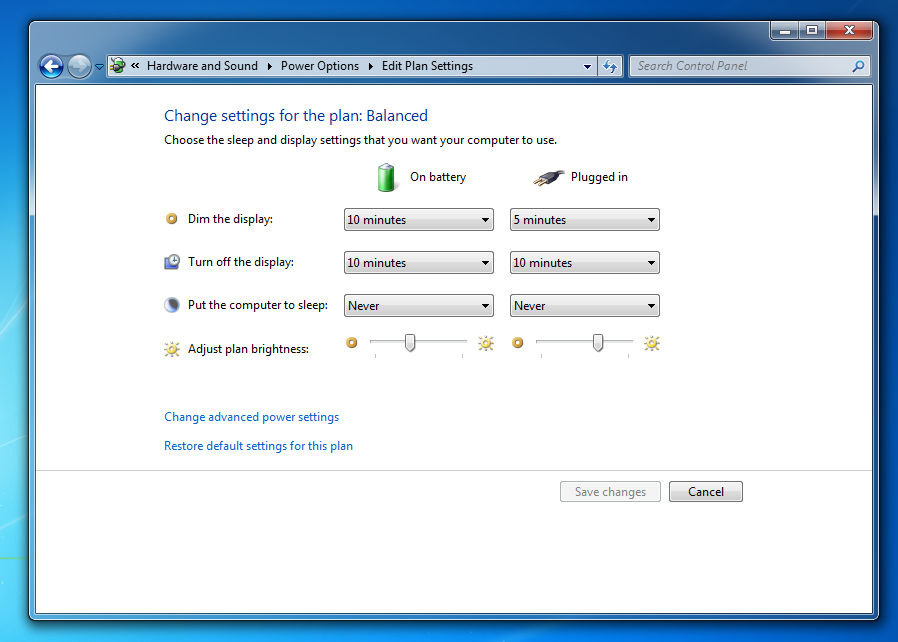Click the search magnifier icon
898x642 pixels.
[858, 66]
